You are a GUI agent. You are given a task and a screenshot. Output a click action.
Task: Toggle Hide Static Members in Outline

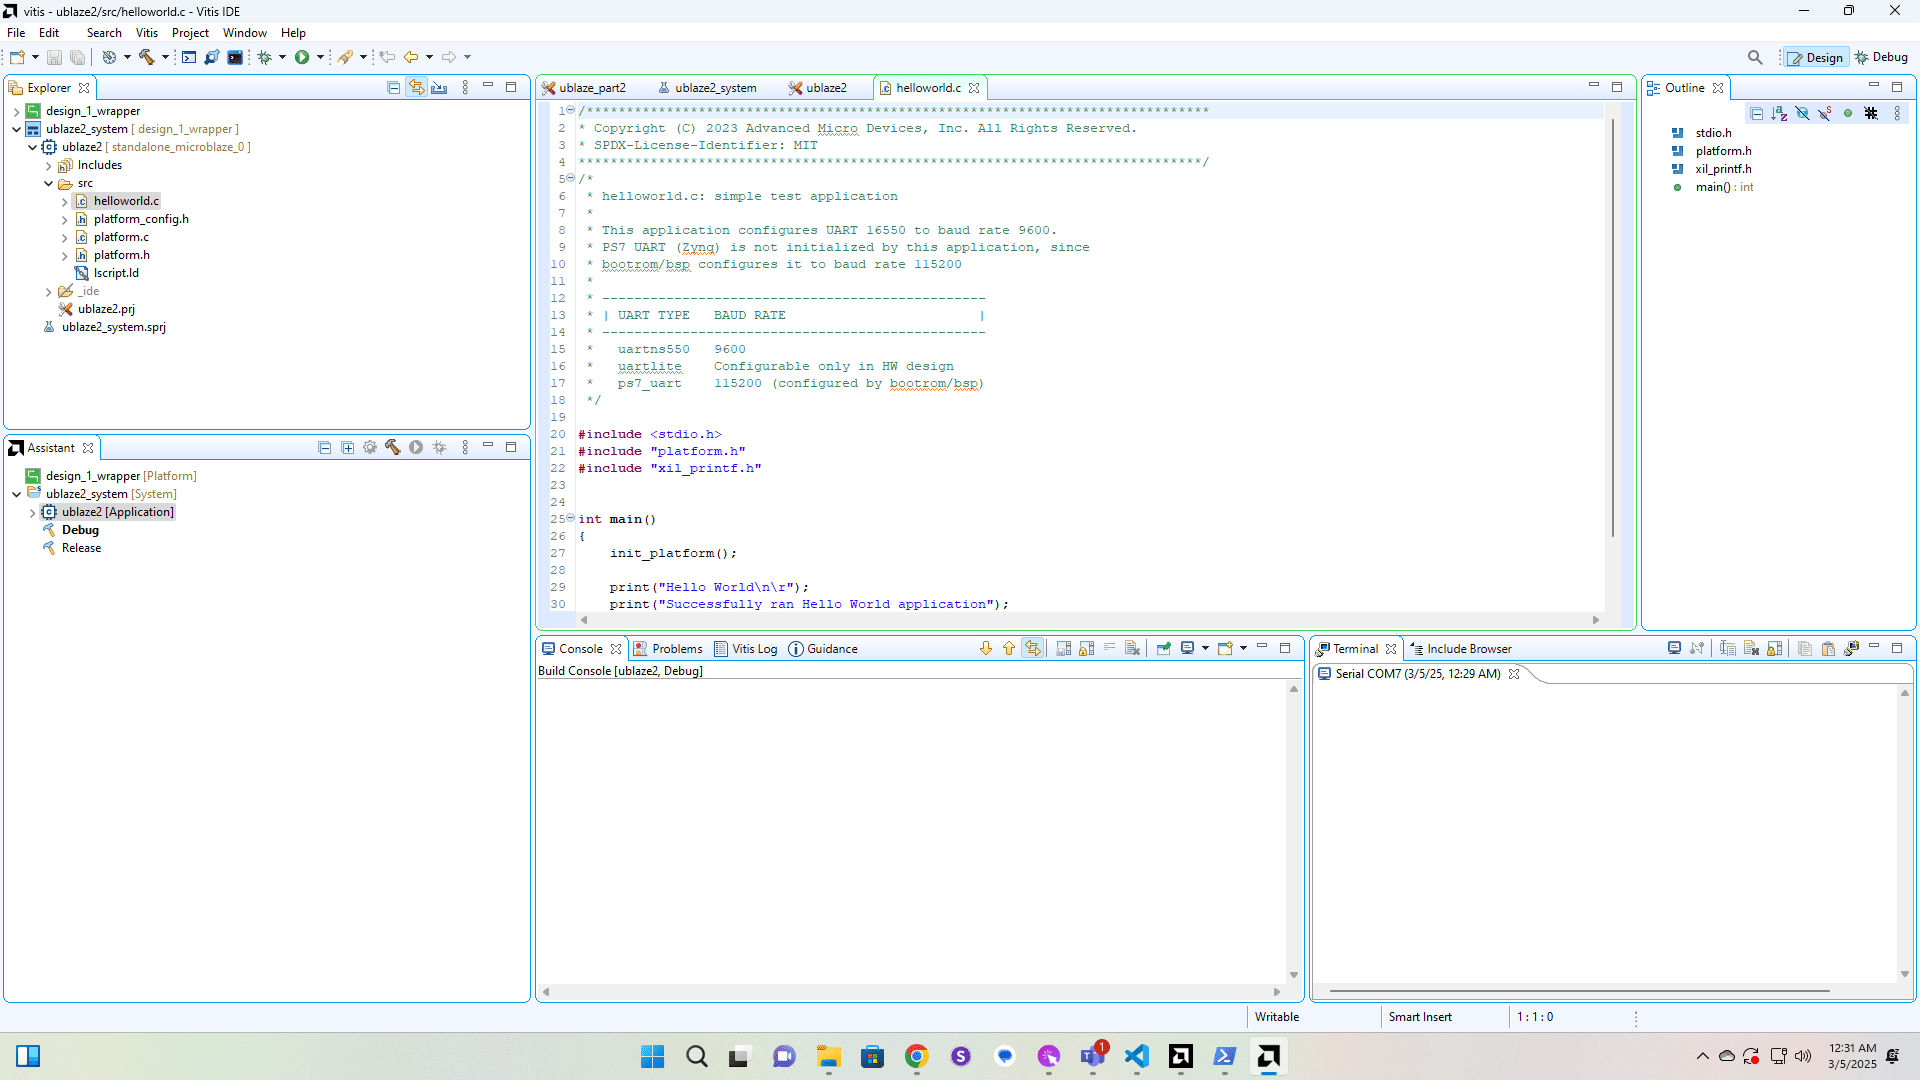point(1825,114)
